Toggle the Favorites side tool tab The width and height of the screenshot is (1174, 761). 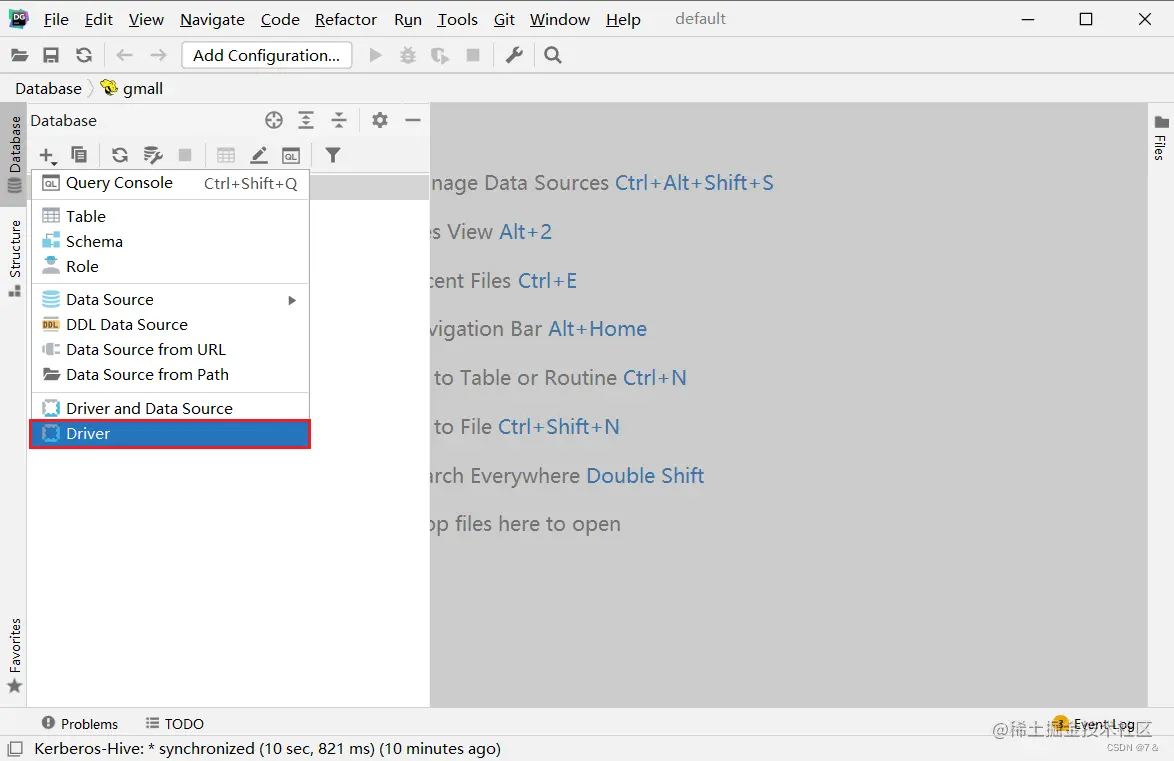coord(14,655)
